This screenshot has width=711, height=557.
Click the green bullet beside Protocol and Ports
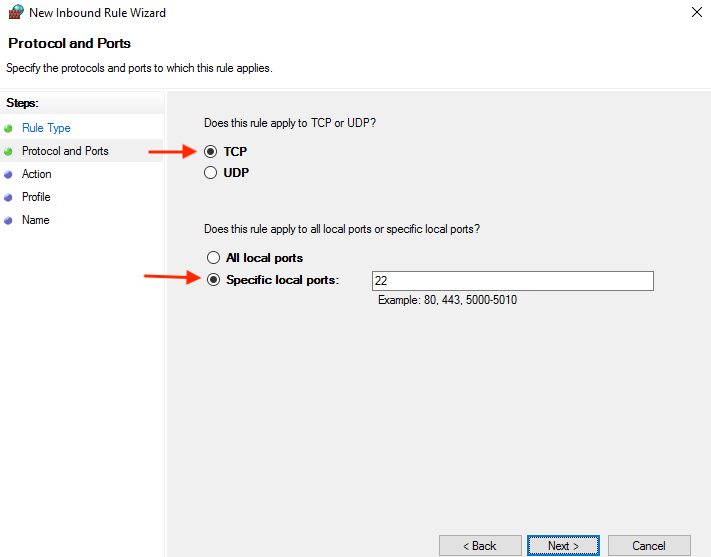(x=8, y=151)
